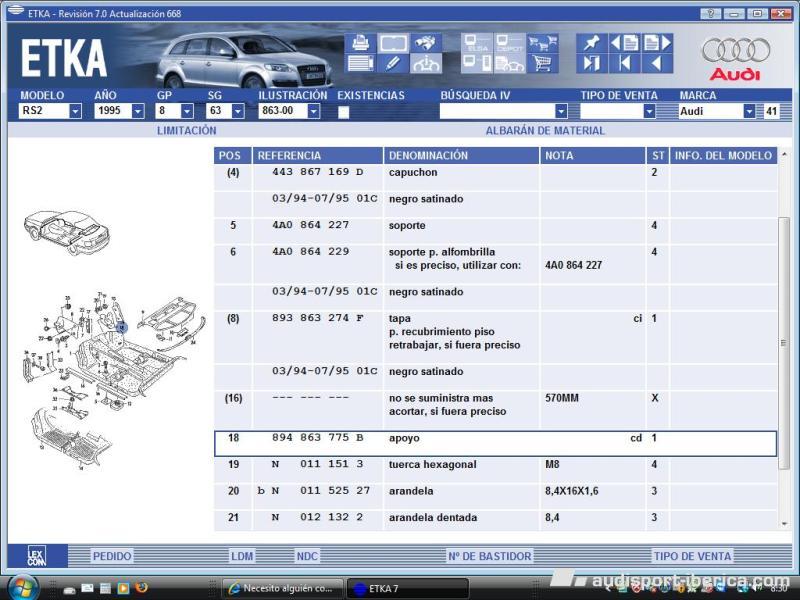Click the NOTA column header
The image size is (800, 600).
point(593,156)
